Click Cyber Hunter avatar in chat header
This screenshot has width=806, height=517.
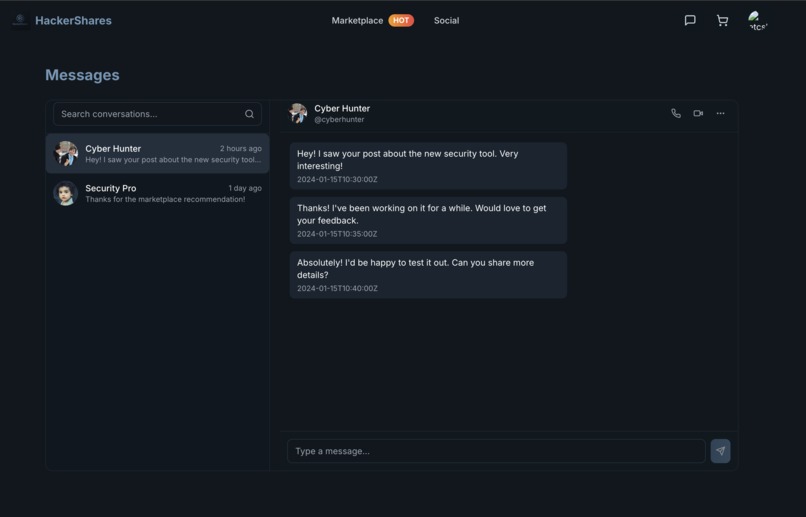(298, 113)
